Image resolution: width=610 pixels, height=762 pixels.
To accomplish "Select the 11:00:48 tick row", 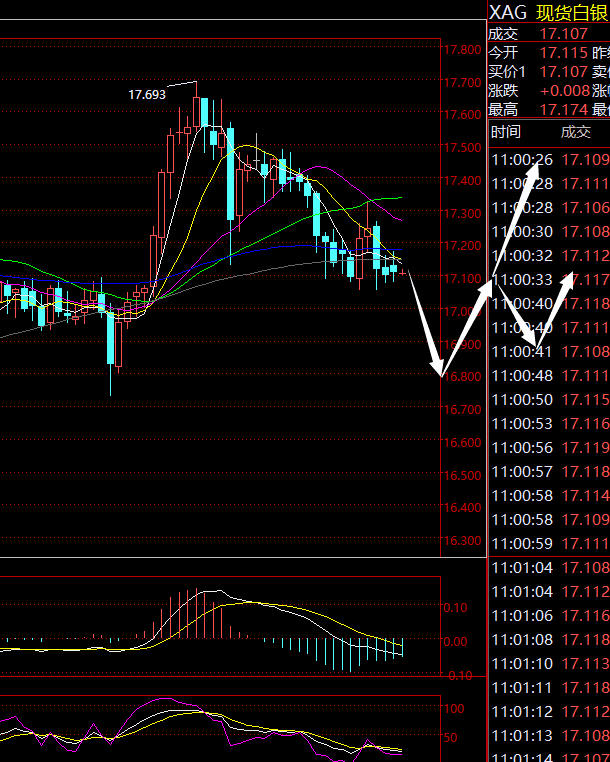I will click(x=548, y=376).
